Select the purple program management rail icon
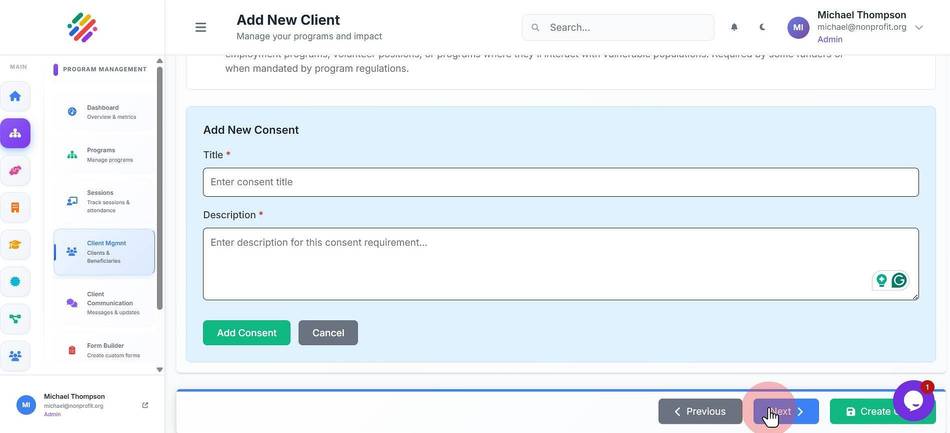The height and width of the screenshot is (433, 950). pyautogui.click(x=15, y=133)
